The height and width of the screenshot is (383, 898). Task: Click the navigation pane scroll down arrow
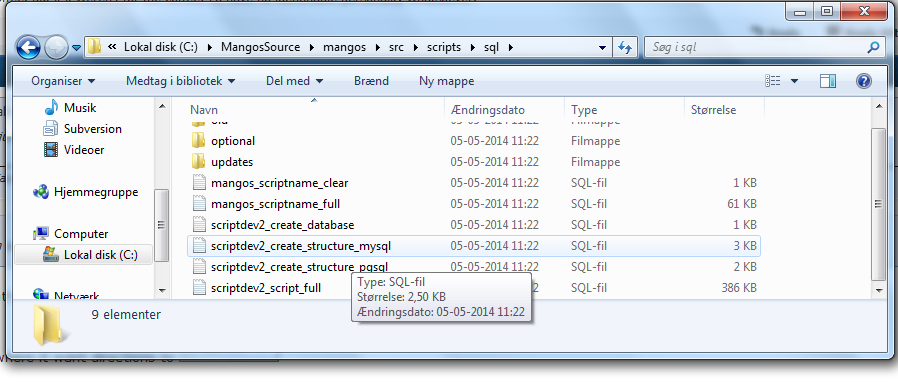coord(162,290)
